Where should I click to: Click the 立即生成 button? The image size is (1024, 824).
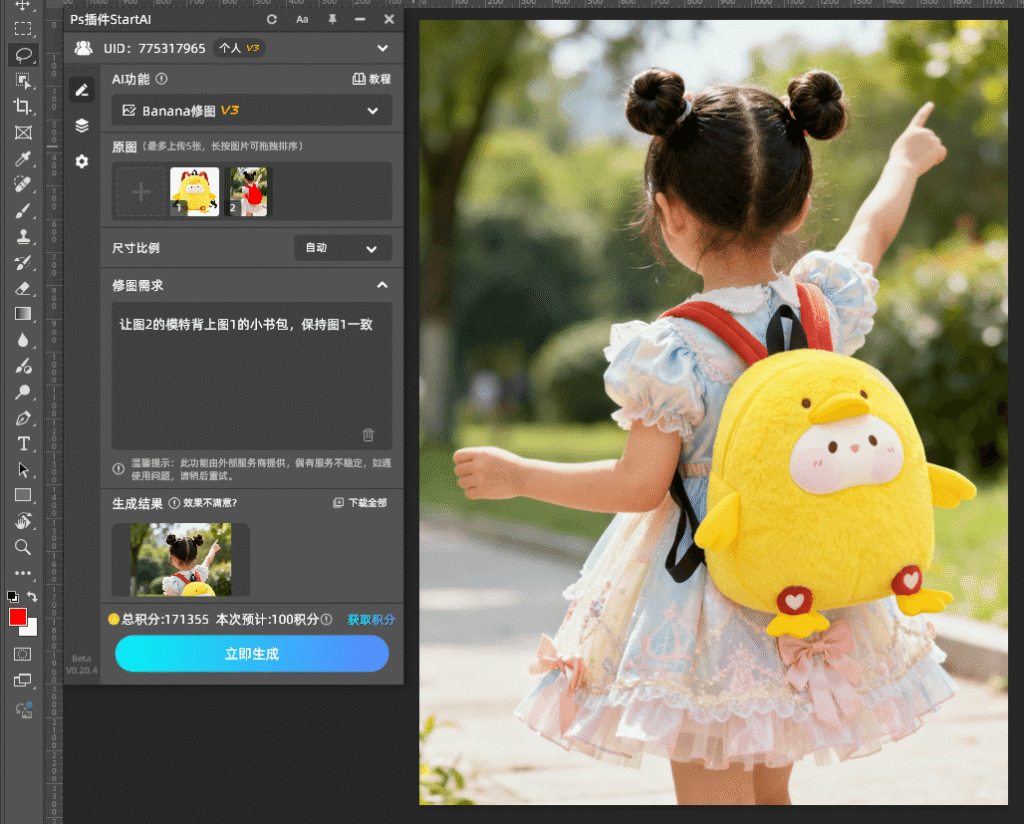[251, 654]
